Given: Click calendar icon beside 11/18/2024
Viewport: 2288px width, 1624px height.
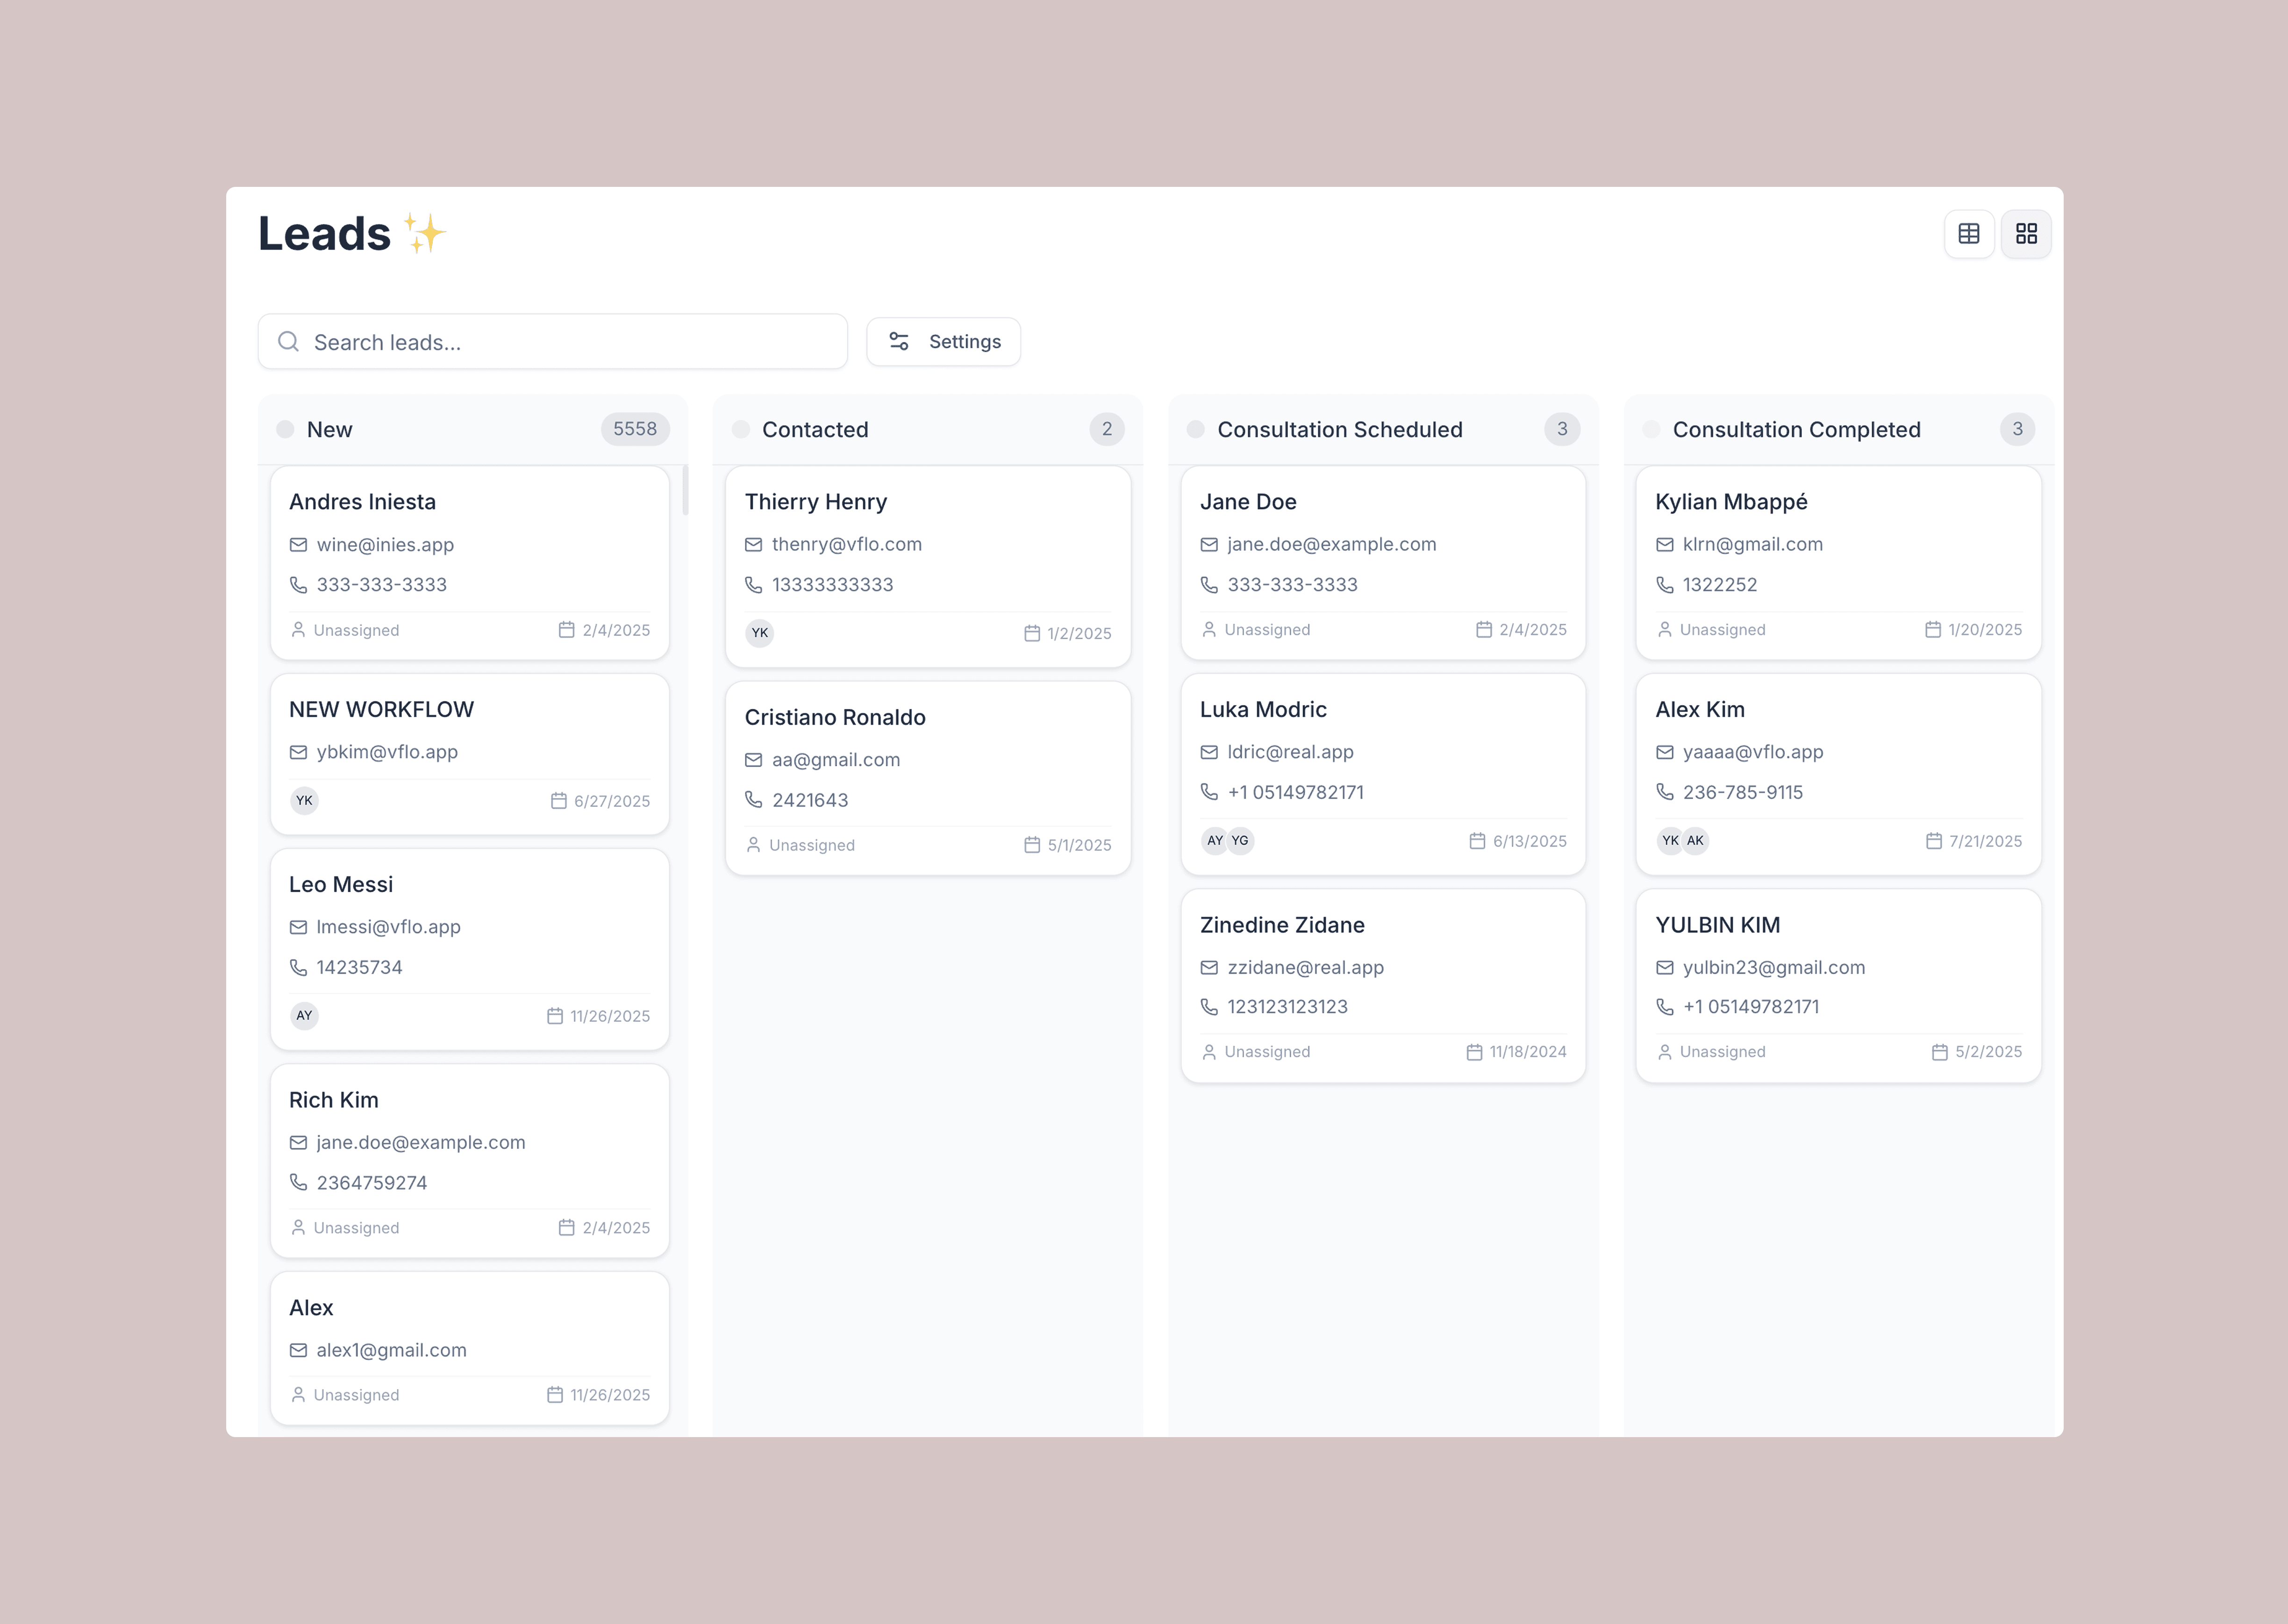Looking at the screenshot, I should (x=1474, y=1052).
